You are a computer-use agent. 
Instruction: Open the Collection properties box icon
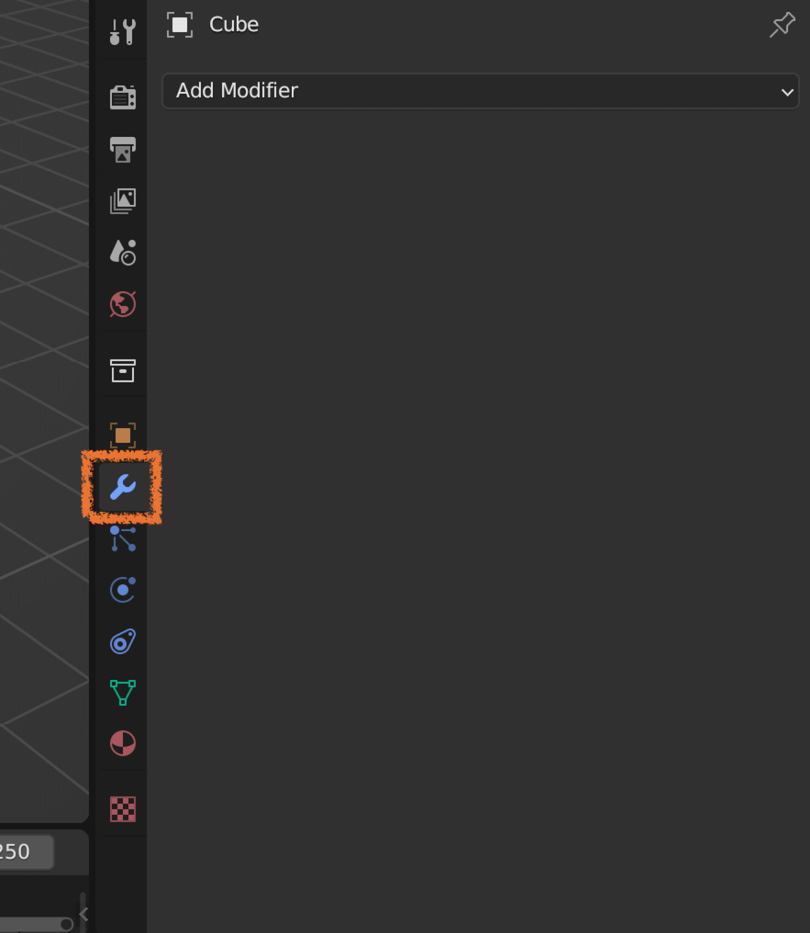123,370
